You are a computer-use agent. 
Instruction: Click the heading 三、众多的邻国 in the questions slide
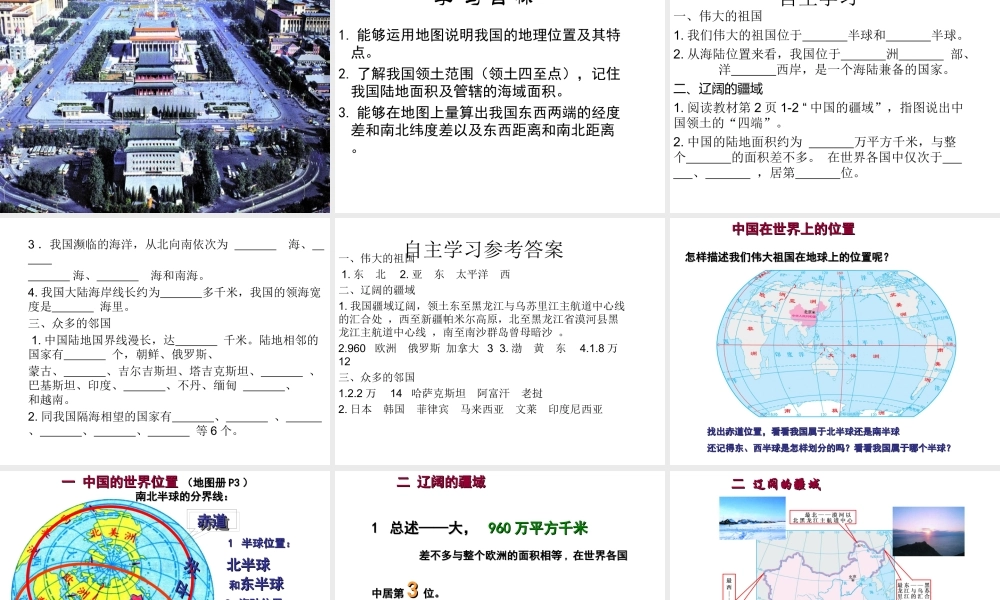point(70,323)
